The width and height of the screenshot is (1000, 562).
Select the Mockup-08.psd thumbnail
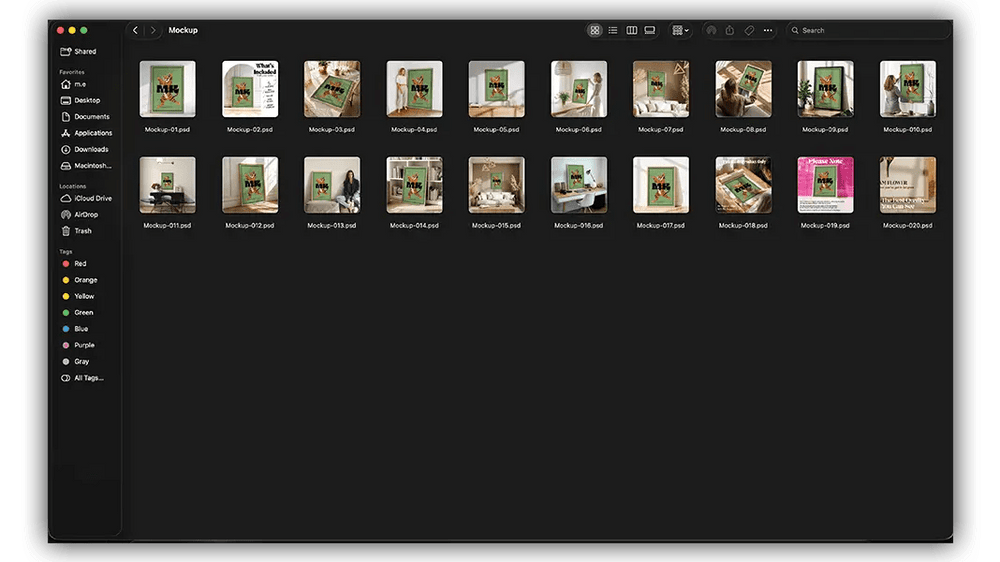743,89
